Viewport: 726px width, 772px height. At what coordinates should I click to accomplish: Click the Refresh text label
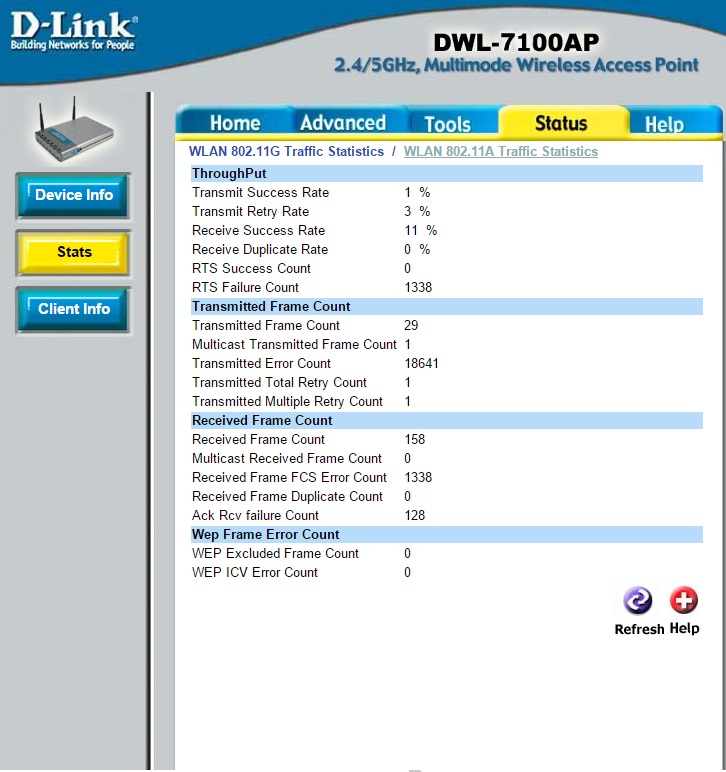(639, 629)
